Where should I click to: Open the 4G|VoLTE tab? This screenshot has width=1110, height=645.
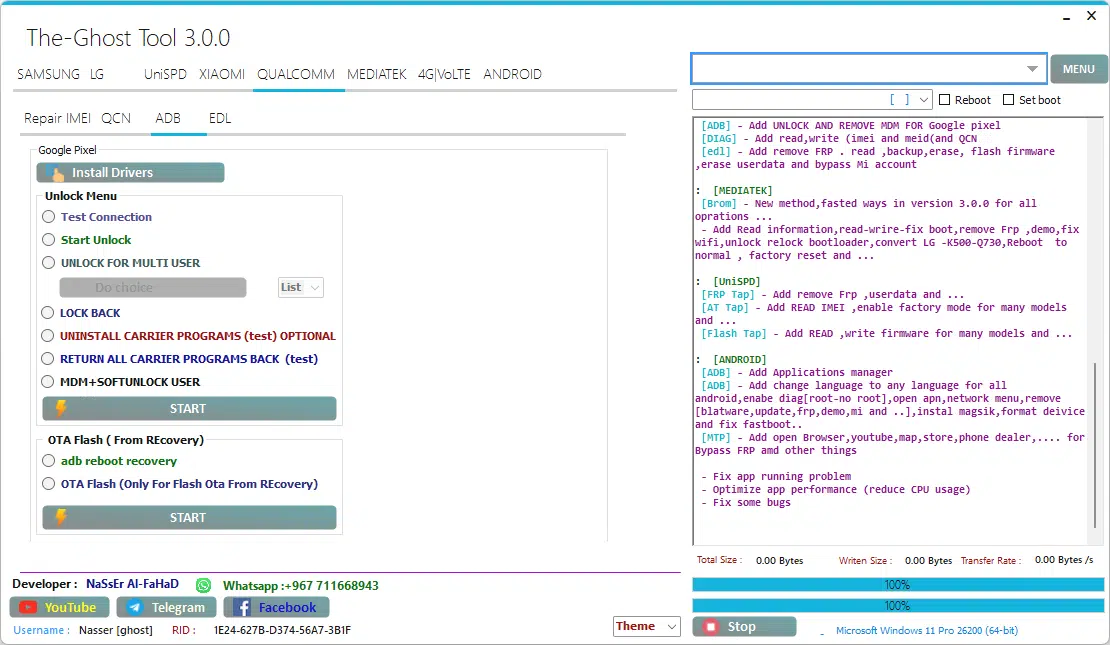tap(444, 74)
